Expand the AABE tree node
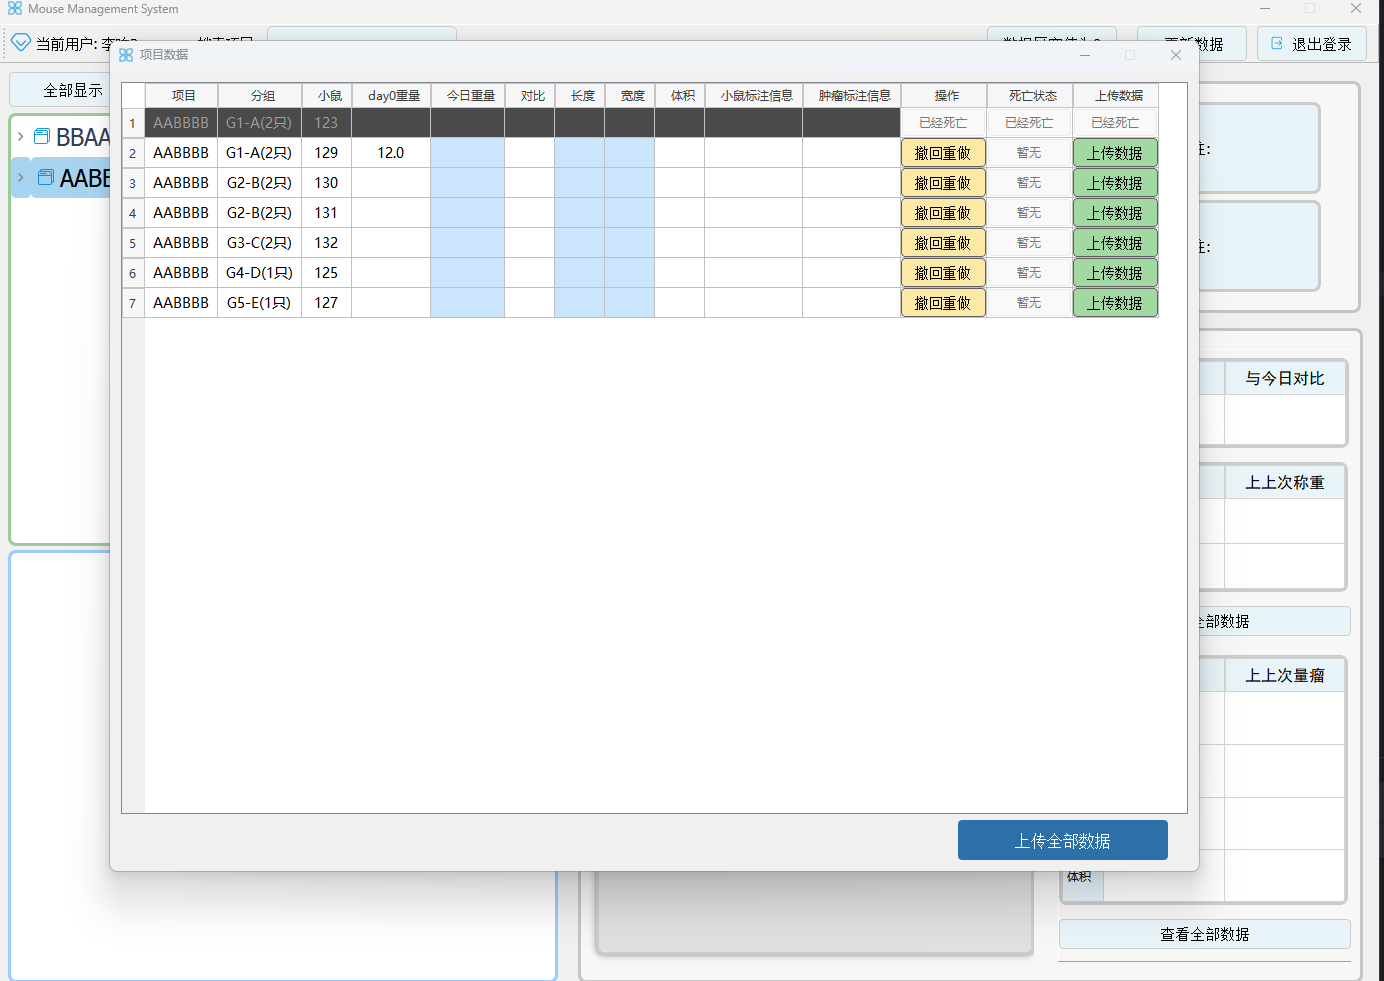1384x981 pixels. (20, 178)
